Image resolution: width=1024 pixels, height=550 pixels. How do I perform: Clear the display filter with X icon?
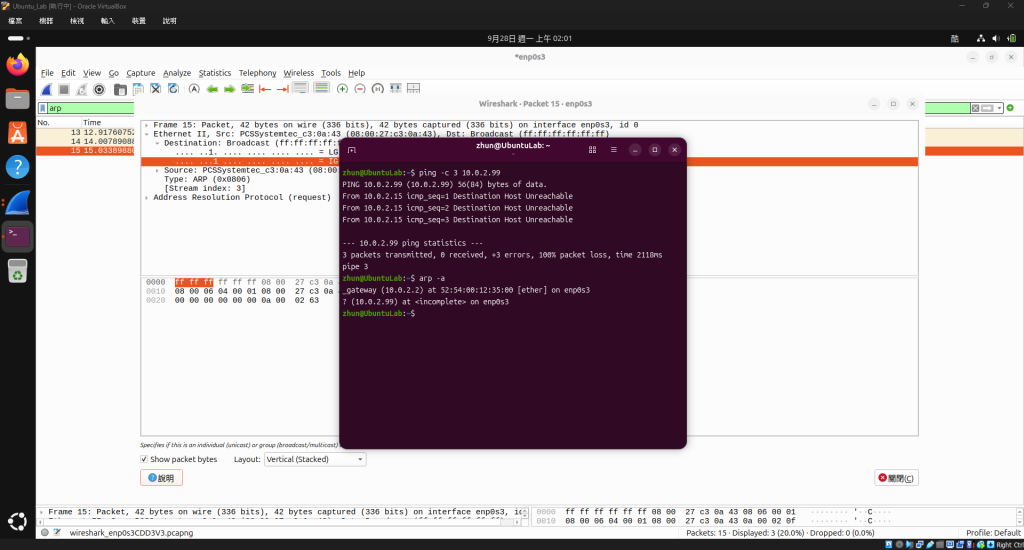click(x=975, y=108)
